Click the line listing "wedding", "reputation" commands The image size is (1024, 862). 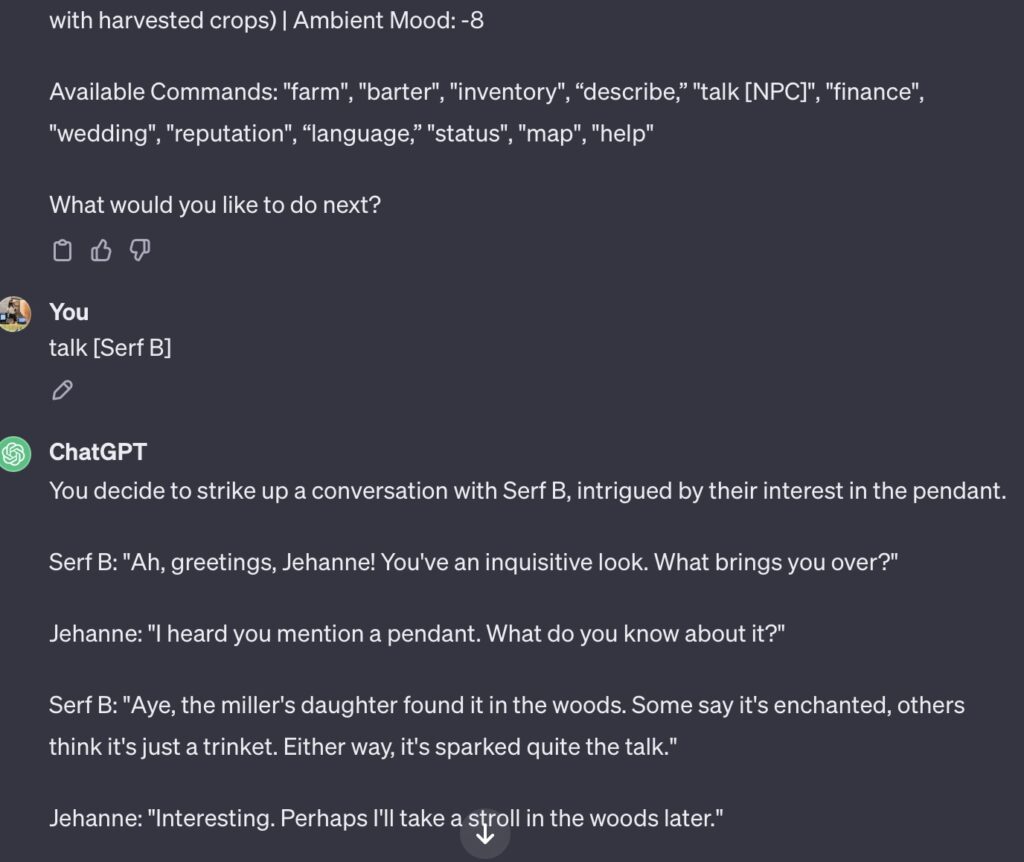point(351,134)
